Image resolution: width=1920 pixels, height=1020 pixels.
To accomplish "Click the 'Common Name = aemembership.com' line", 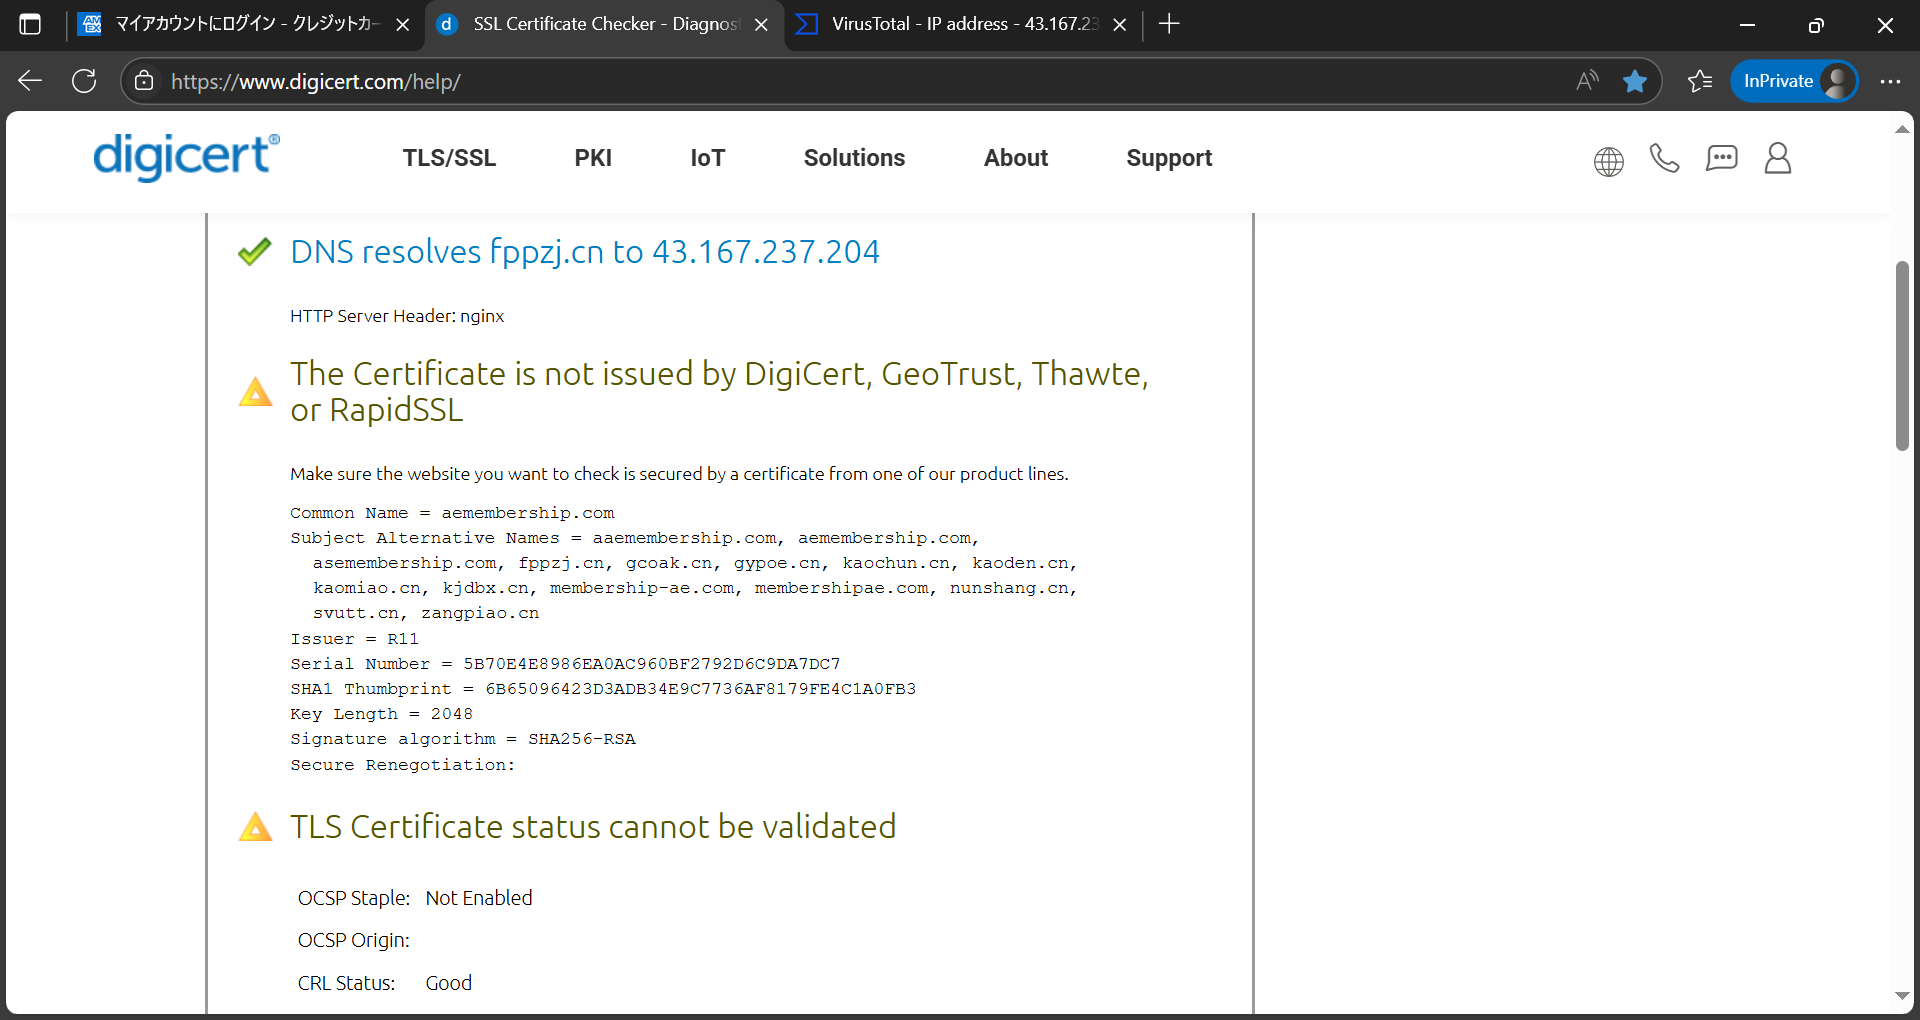I will coord(452,513).
